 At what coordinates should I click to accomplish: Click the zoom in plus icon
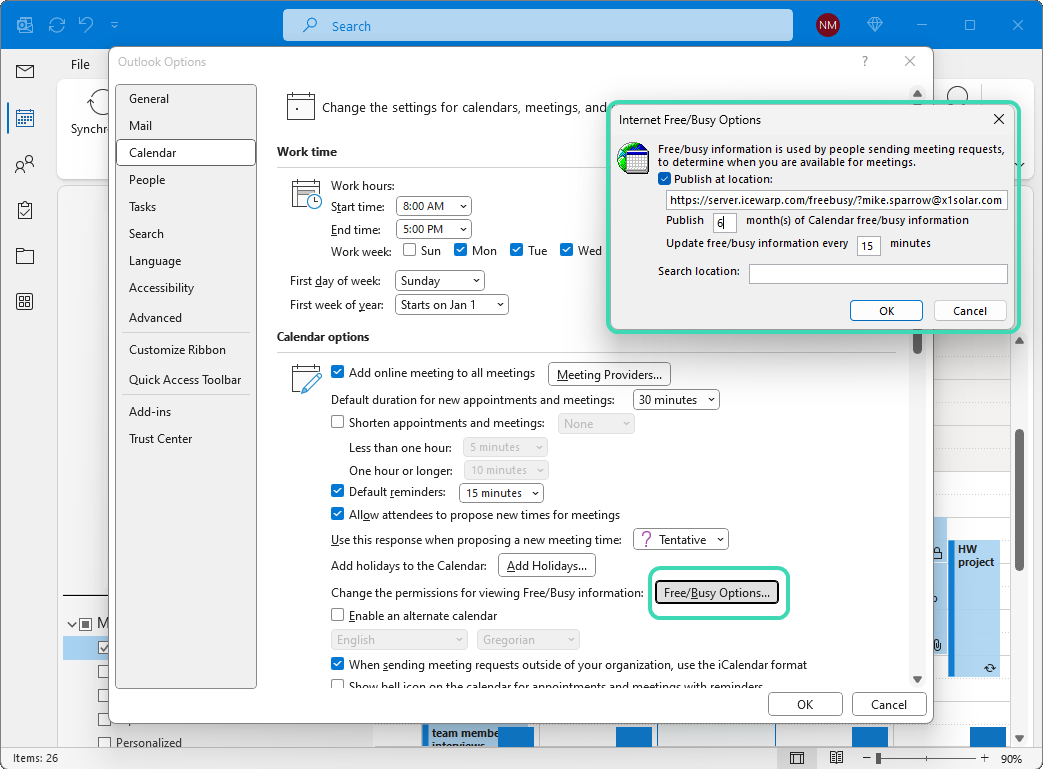(x=984, y=758)
